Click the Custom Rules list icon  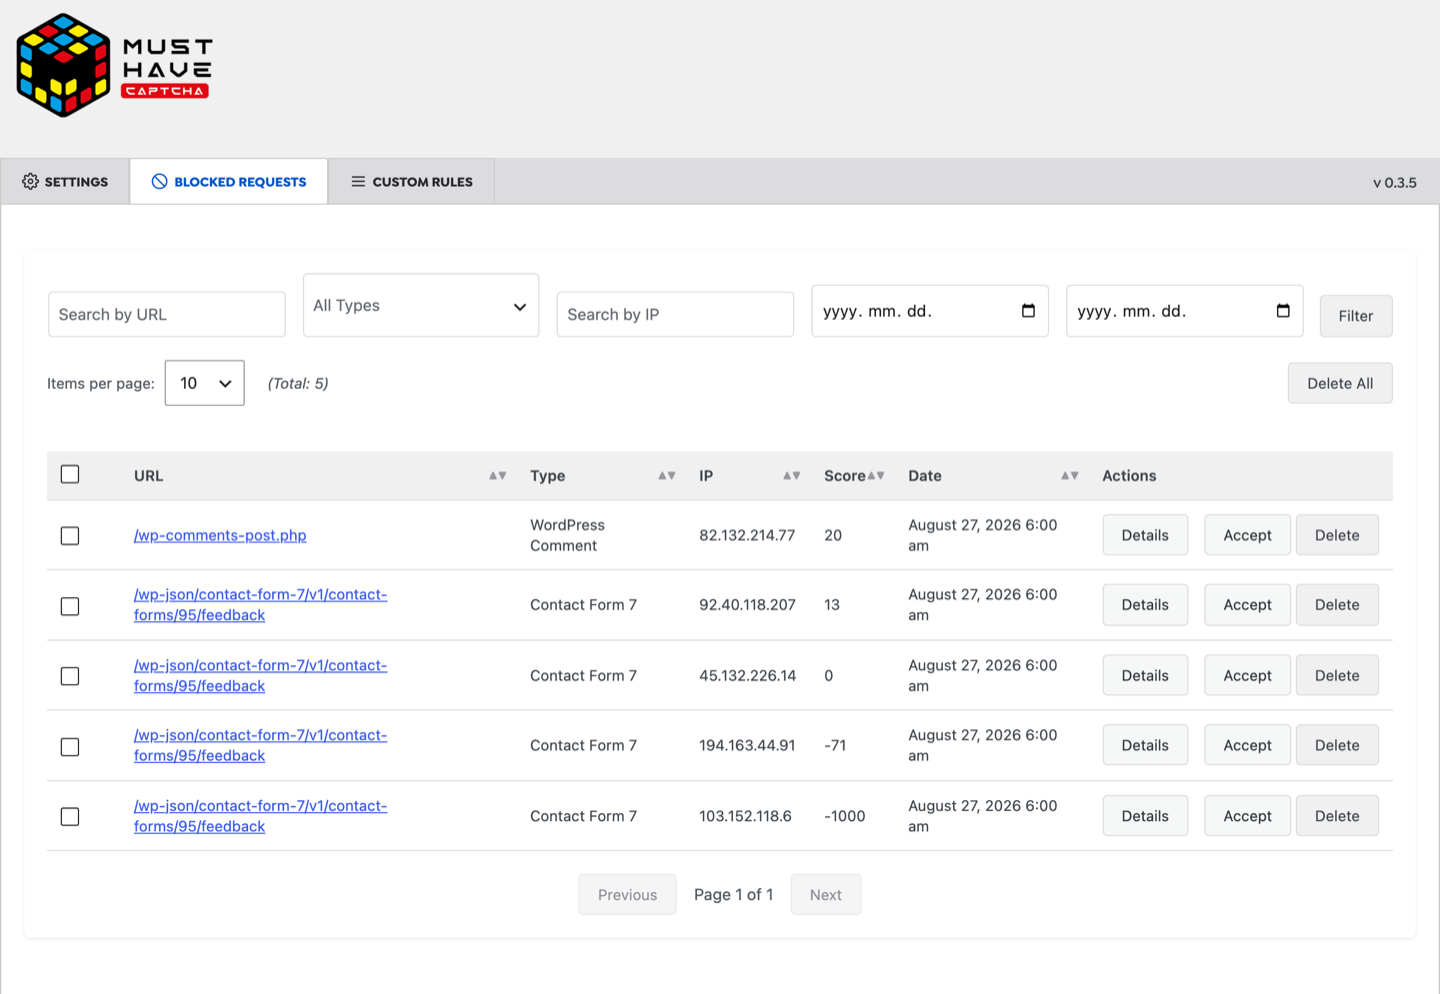point(358,181)
